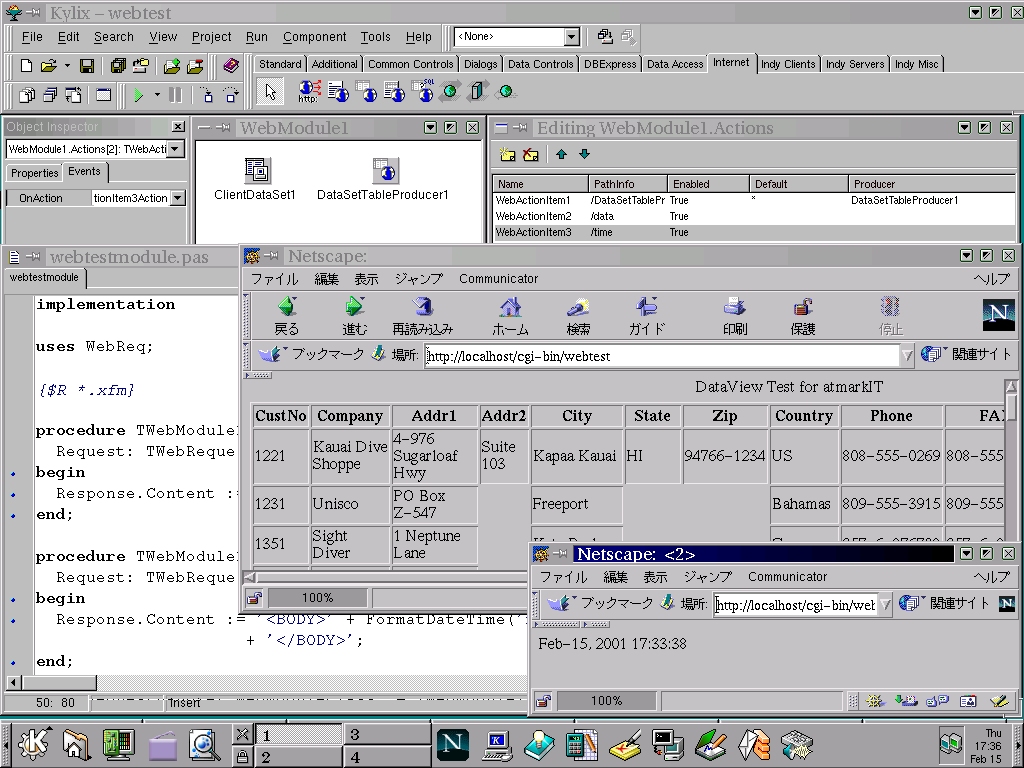Open the Component menu in Kylix
The width and height of the screenshot is (1024, 768).
315,37
